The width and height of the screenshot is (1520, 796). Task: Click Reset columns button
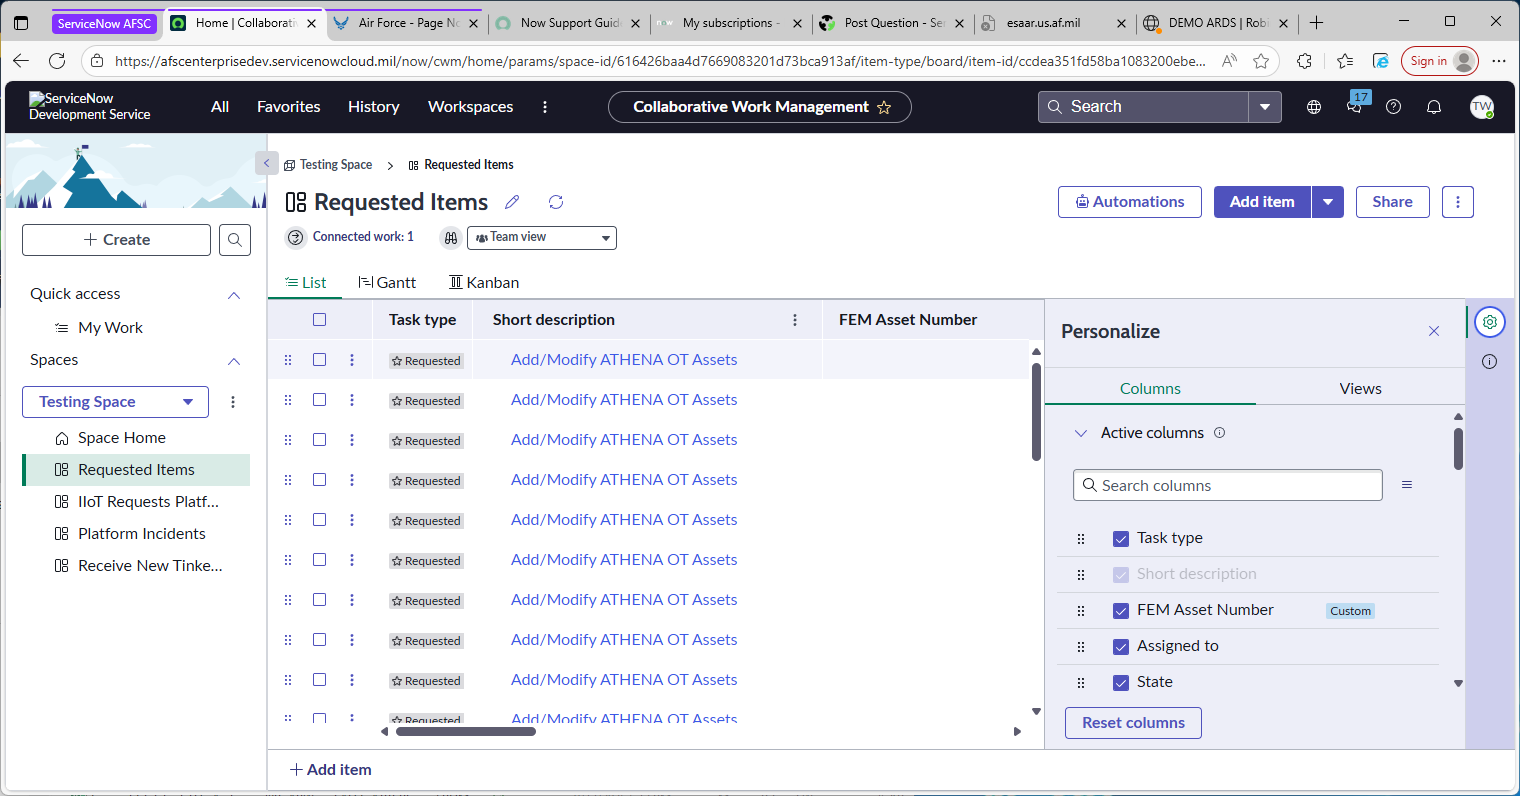pyautogui.click(x=1133, y=723)
